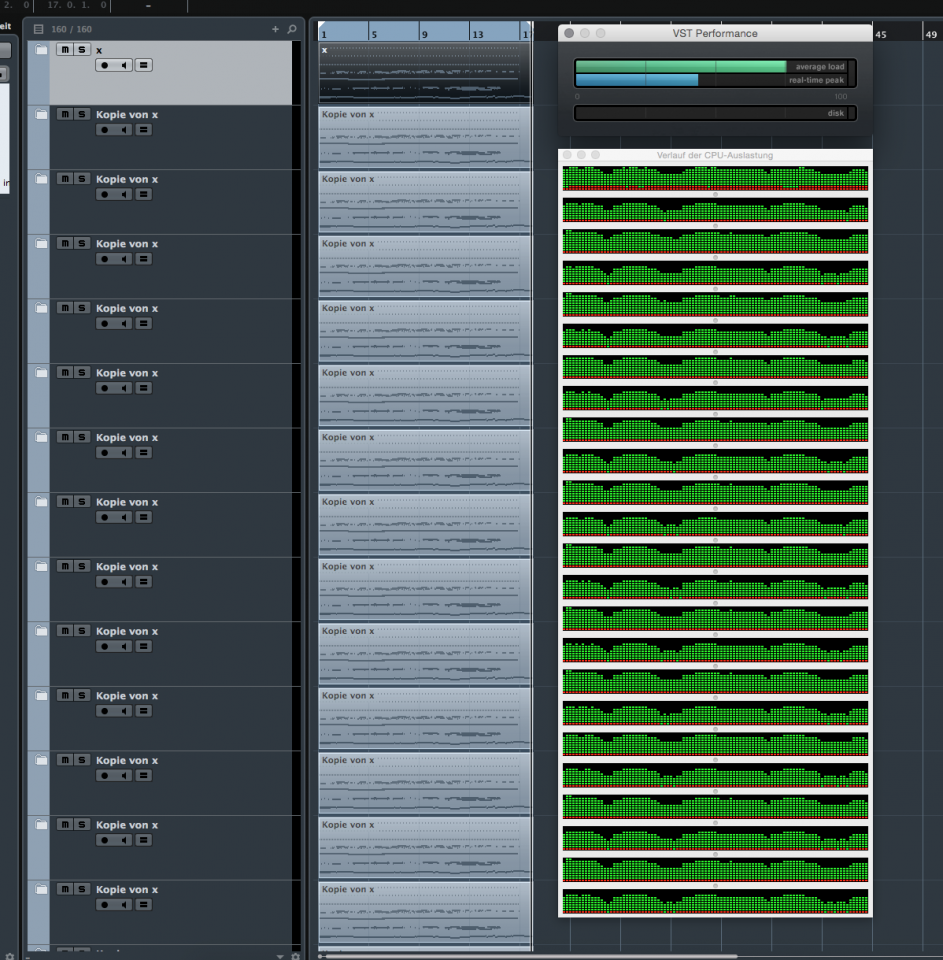The width and height of the screenshot is (943, 960).
Task: Mute the top track named x
Action: point(65,49)
